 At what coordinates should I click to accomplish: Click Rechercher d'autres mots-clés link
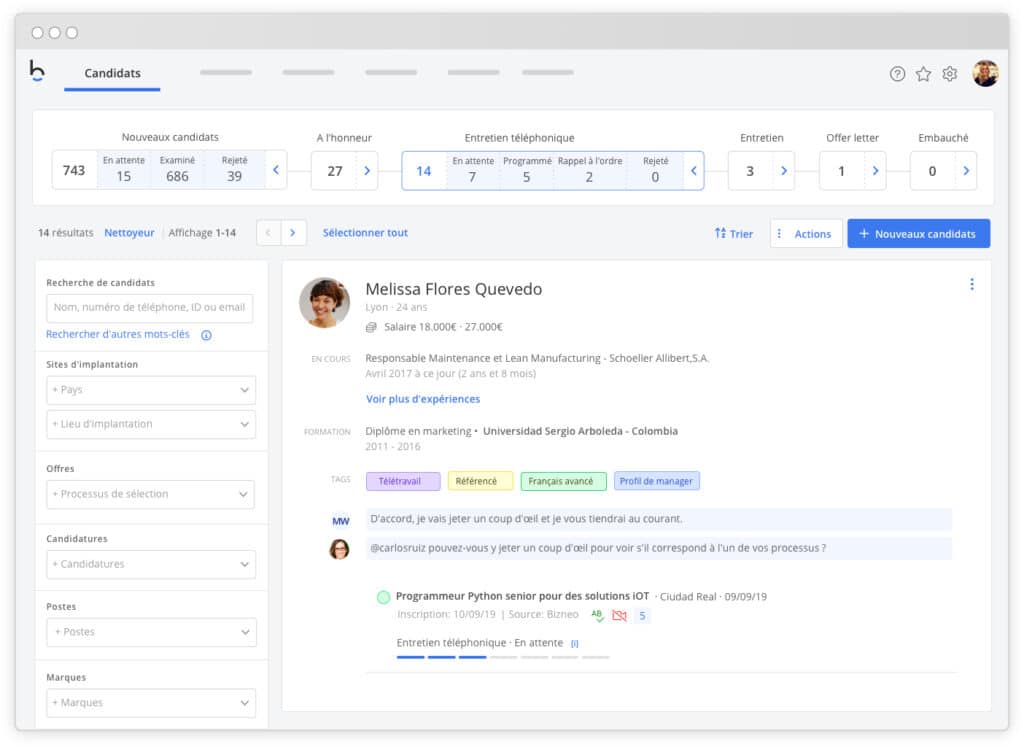[118, 334]
